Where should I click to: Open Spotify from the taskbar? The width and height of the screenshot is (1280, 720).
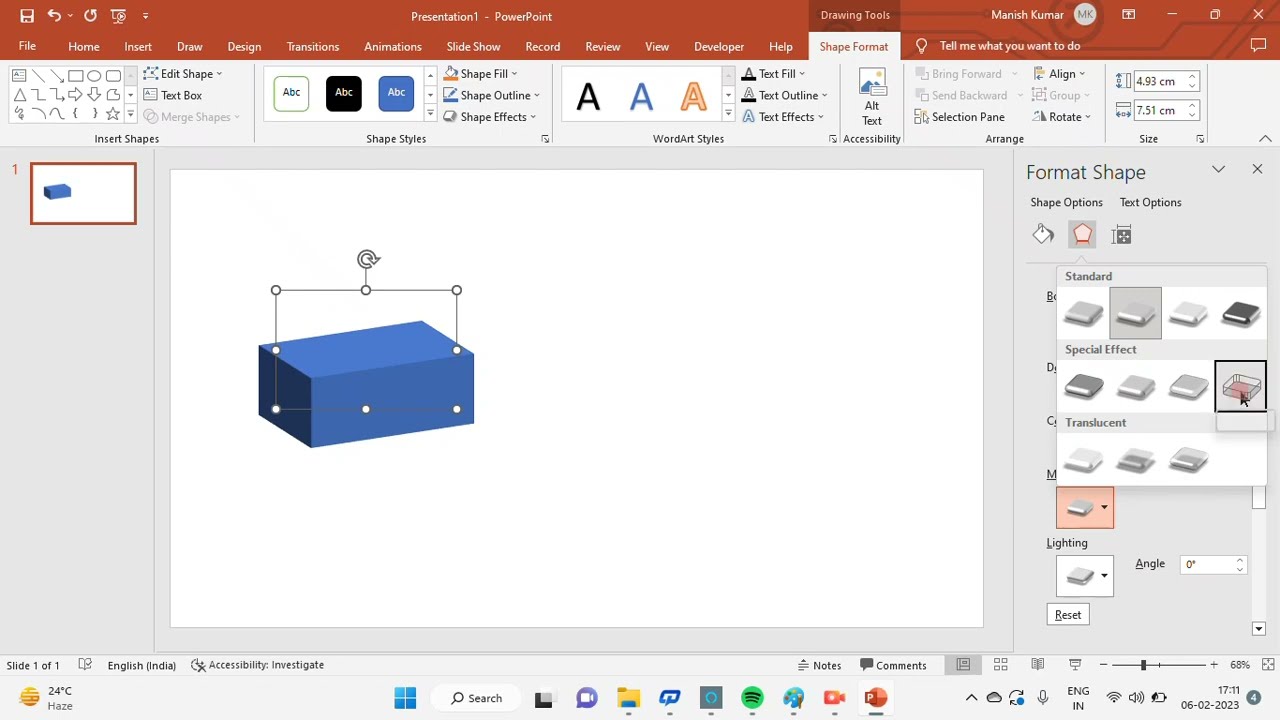[752, 698]
